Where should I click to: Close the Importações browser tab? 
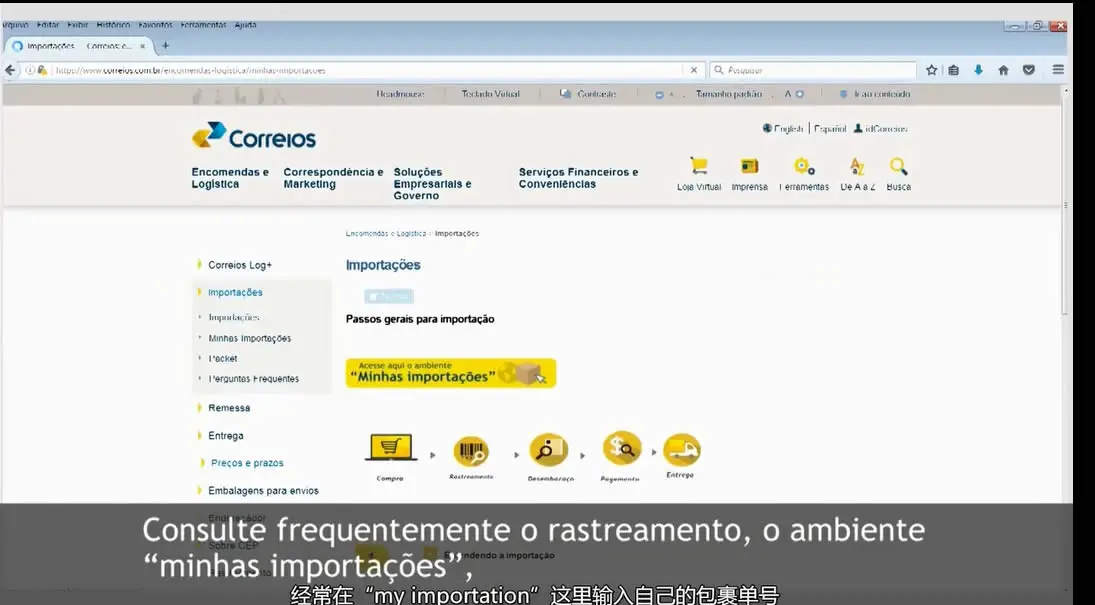142,46
